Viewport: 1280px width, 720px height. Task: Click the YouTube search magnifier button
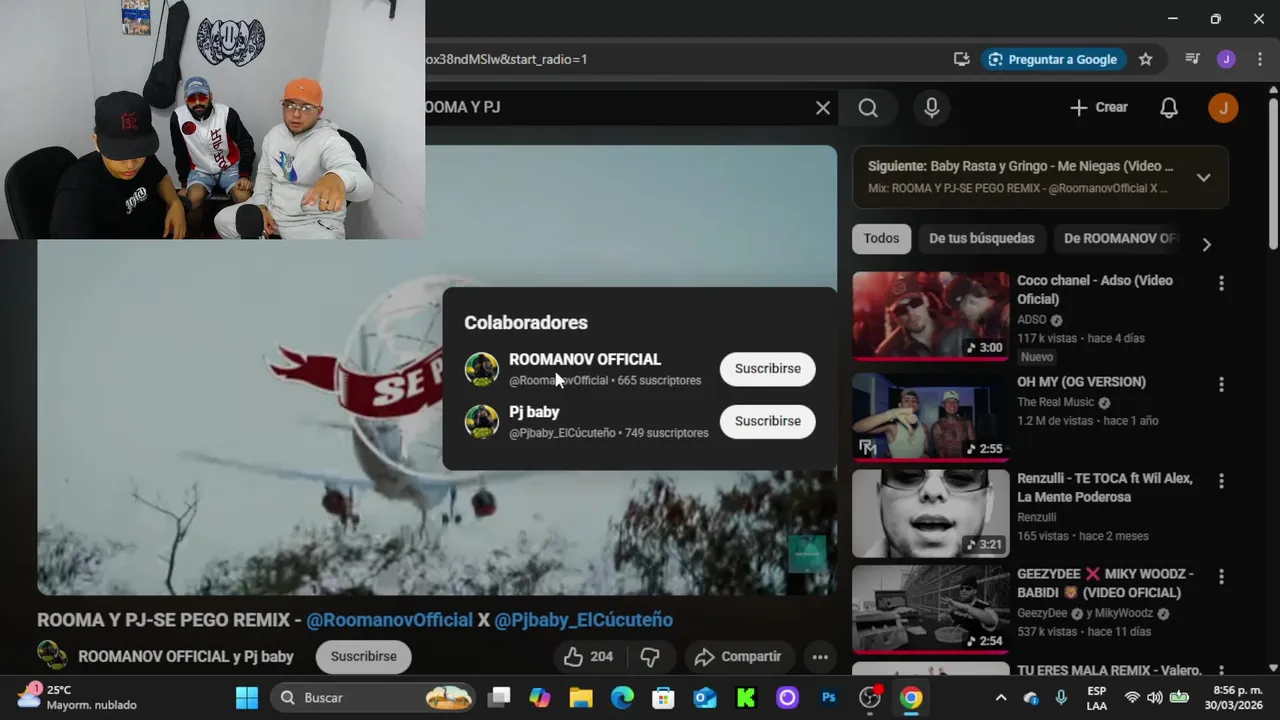click(868, 108)
